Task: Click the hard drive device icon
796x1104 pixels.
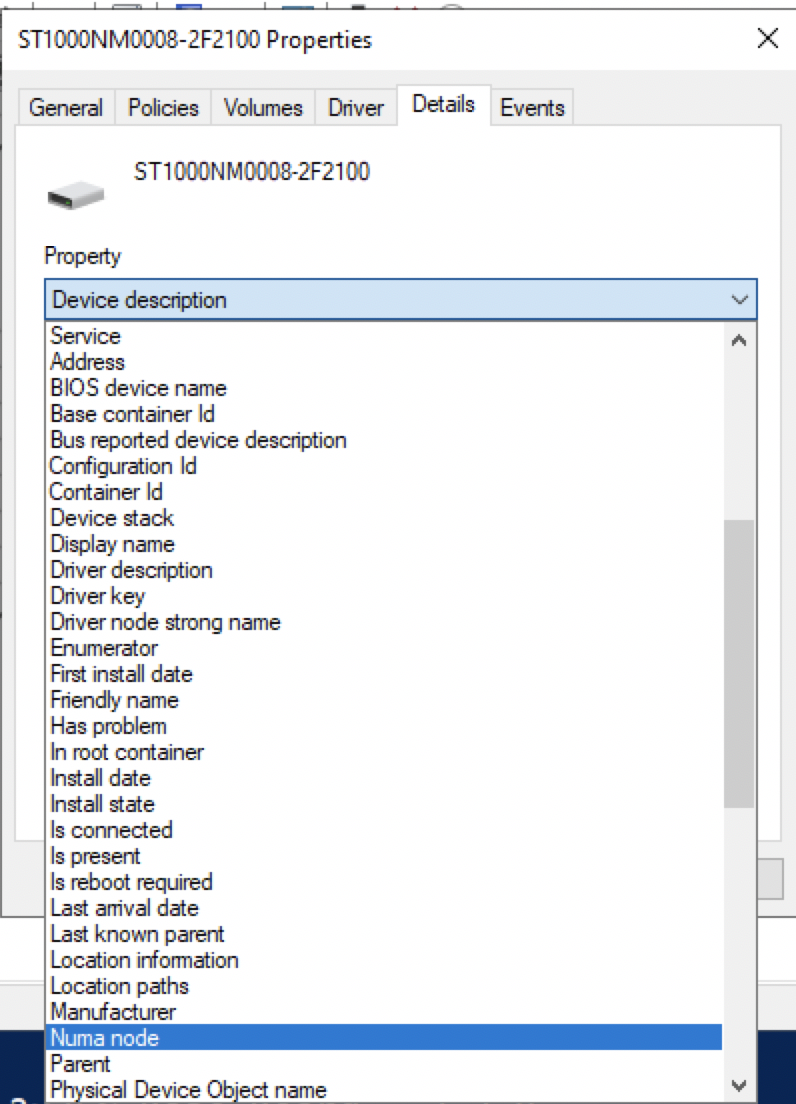Action: tap(76, 195)
